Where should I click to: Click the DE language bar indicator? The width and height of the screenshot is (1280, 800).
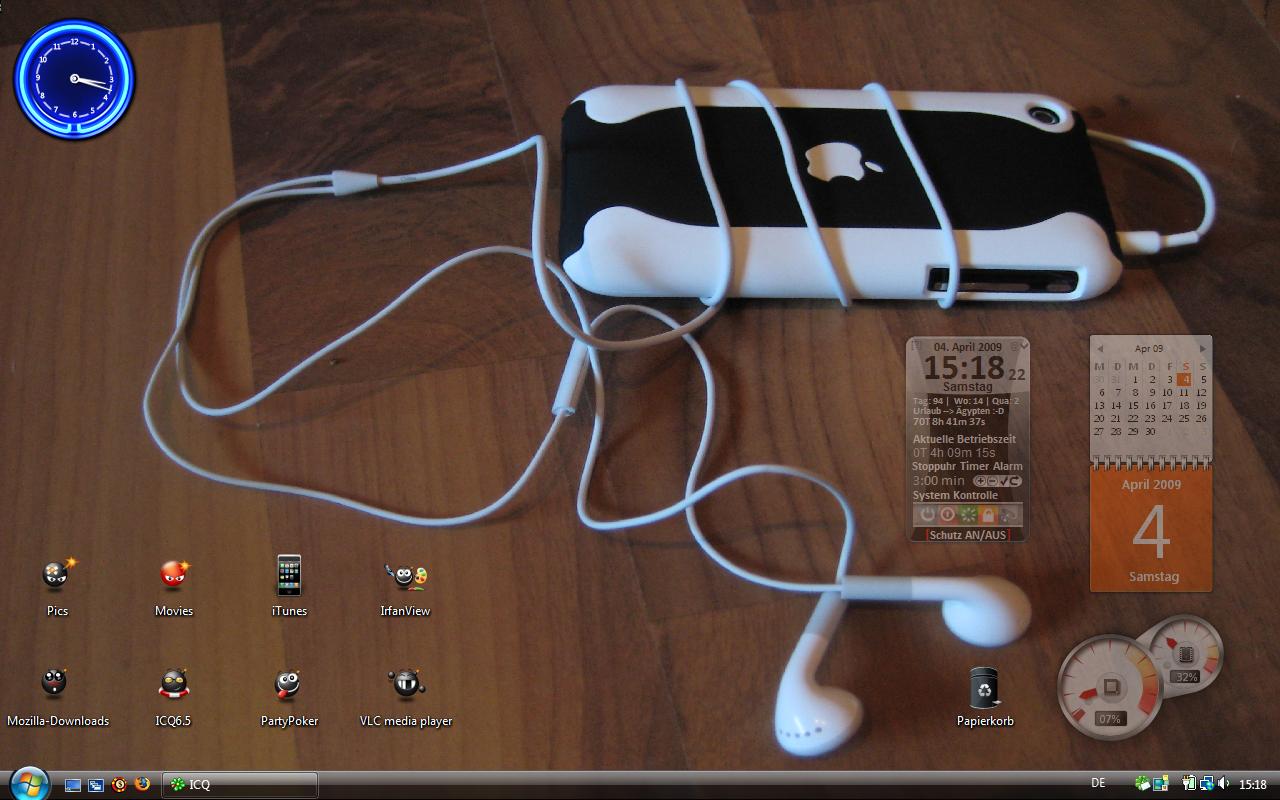pos(1098,783)
